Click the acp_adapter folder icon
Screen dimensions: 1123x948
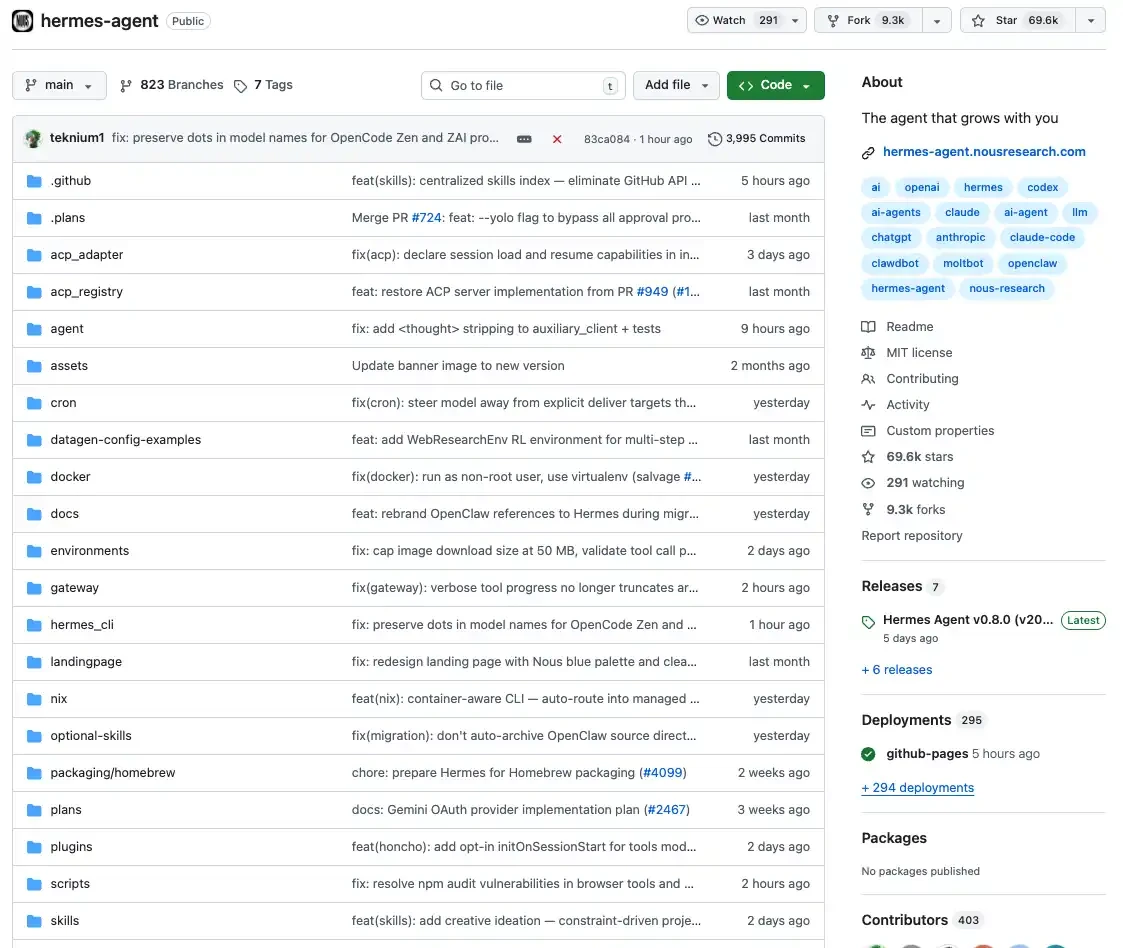click(x=34, y=255)
